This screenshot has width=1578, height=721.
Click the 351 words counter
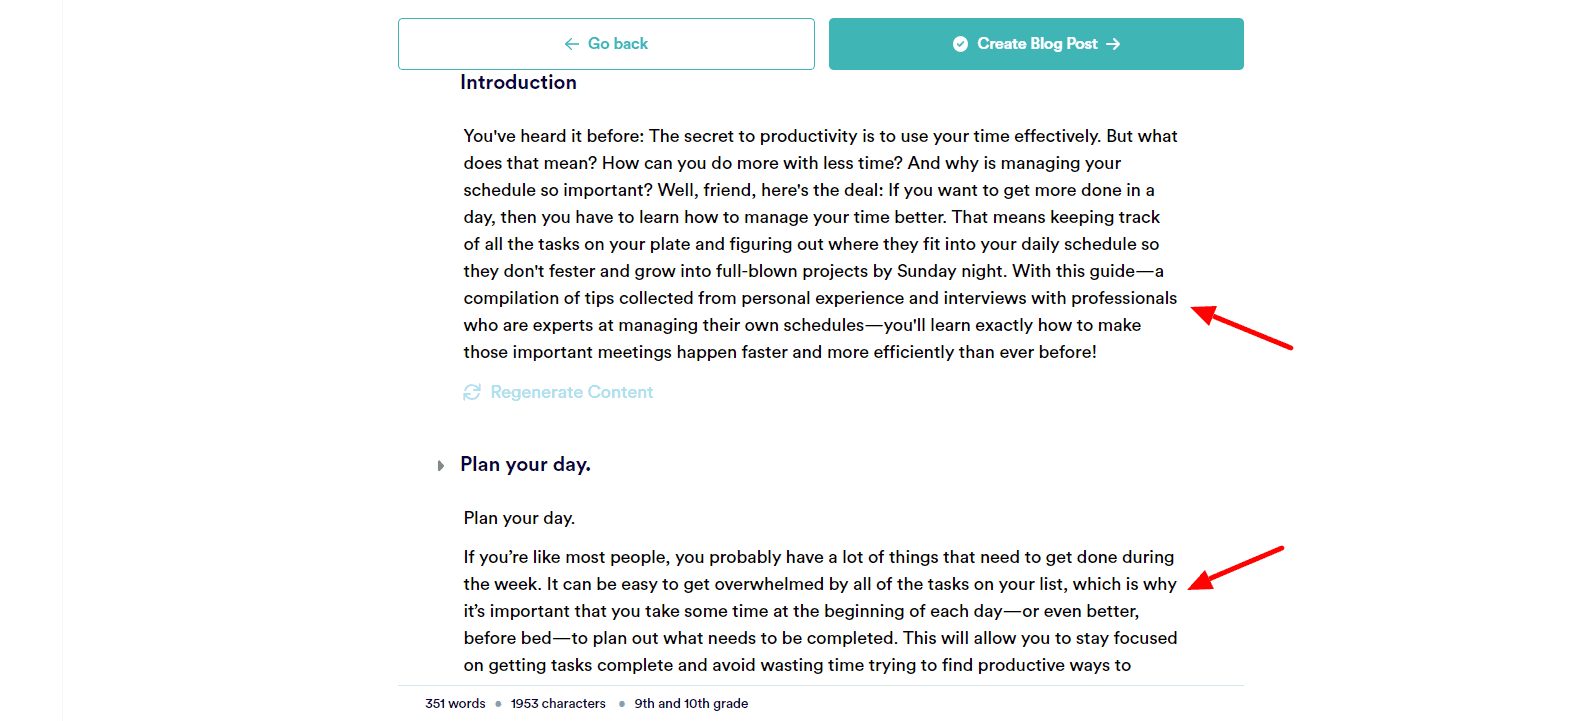(455, 704)
